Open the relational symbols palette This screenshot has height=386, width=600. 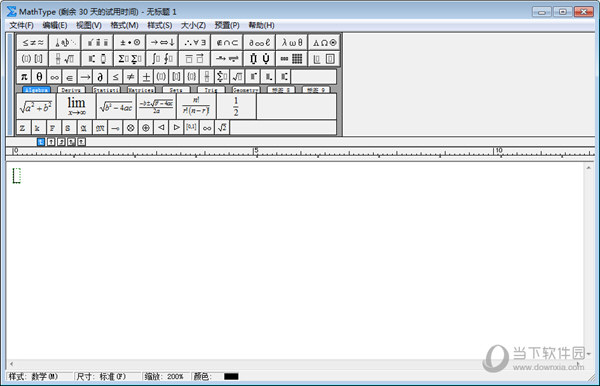(x=33, y=42)
